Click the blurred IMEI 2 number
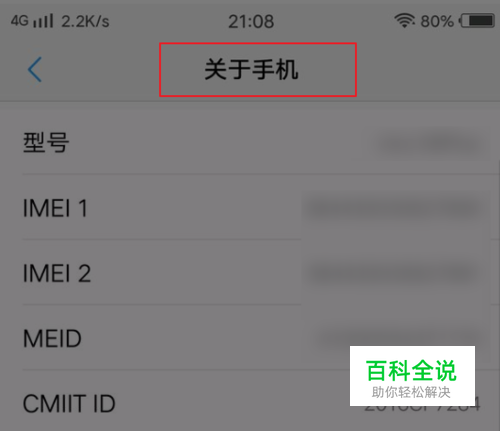The image size is (500, 431). point(392,273)
